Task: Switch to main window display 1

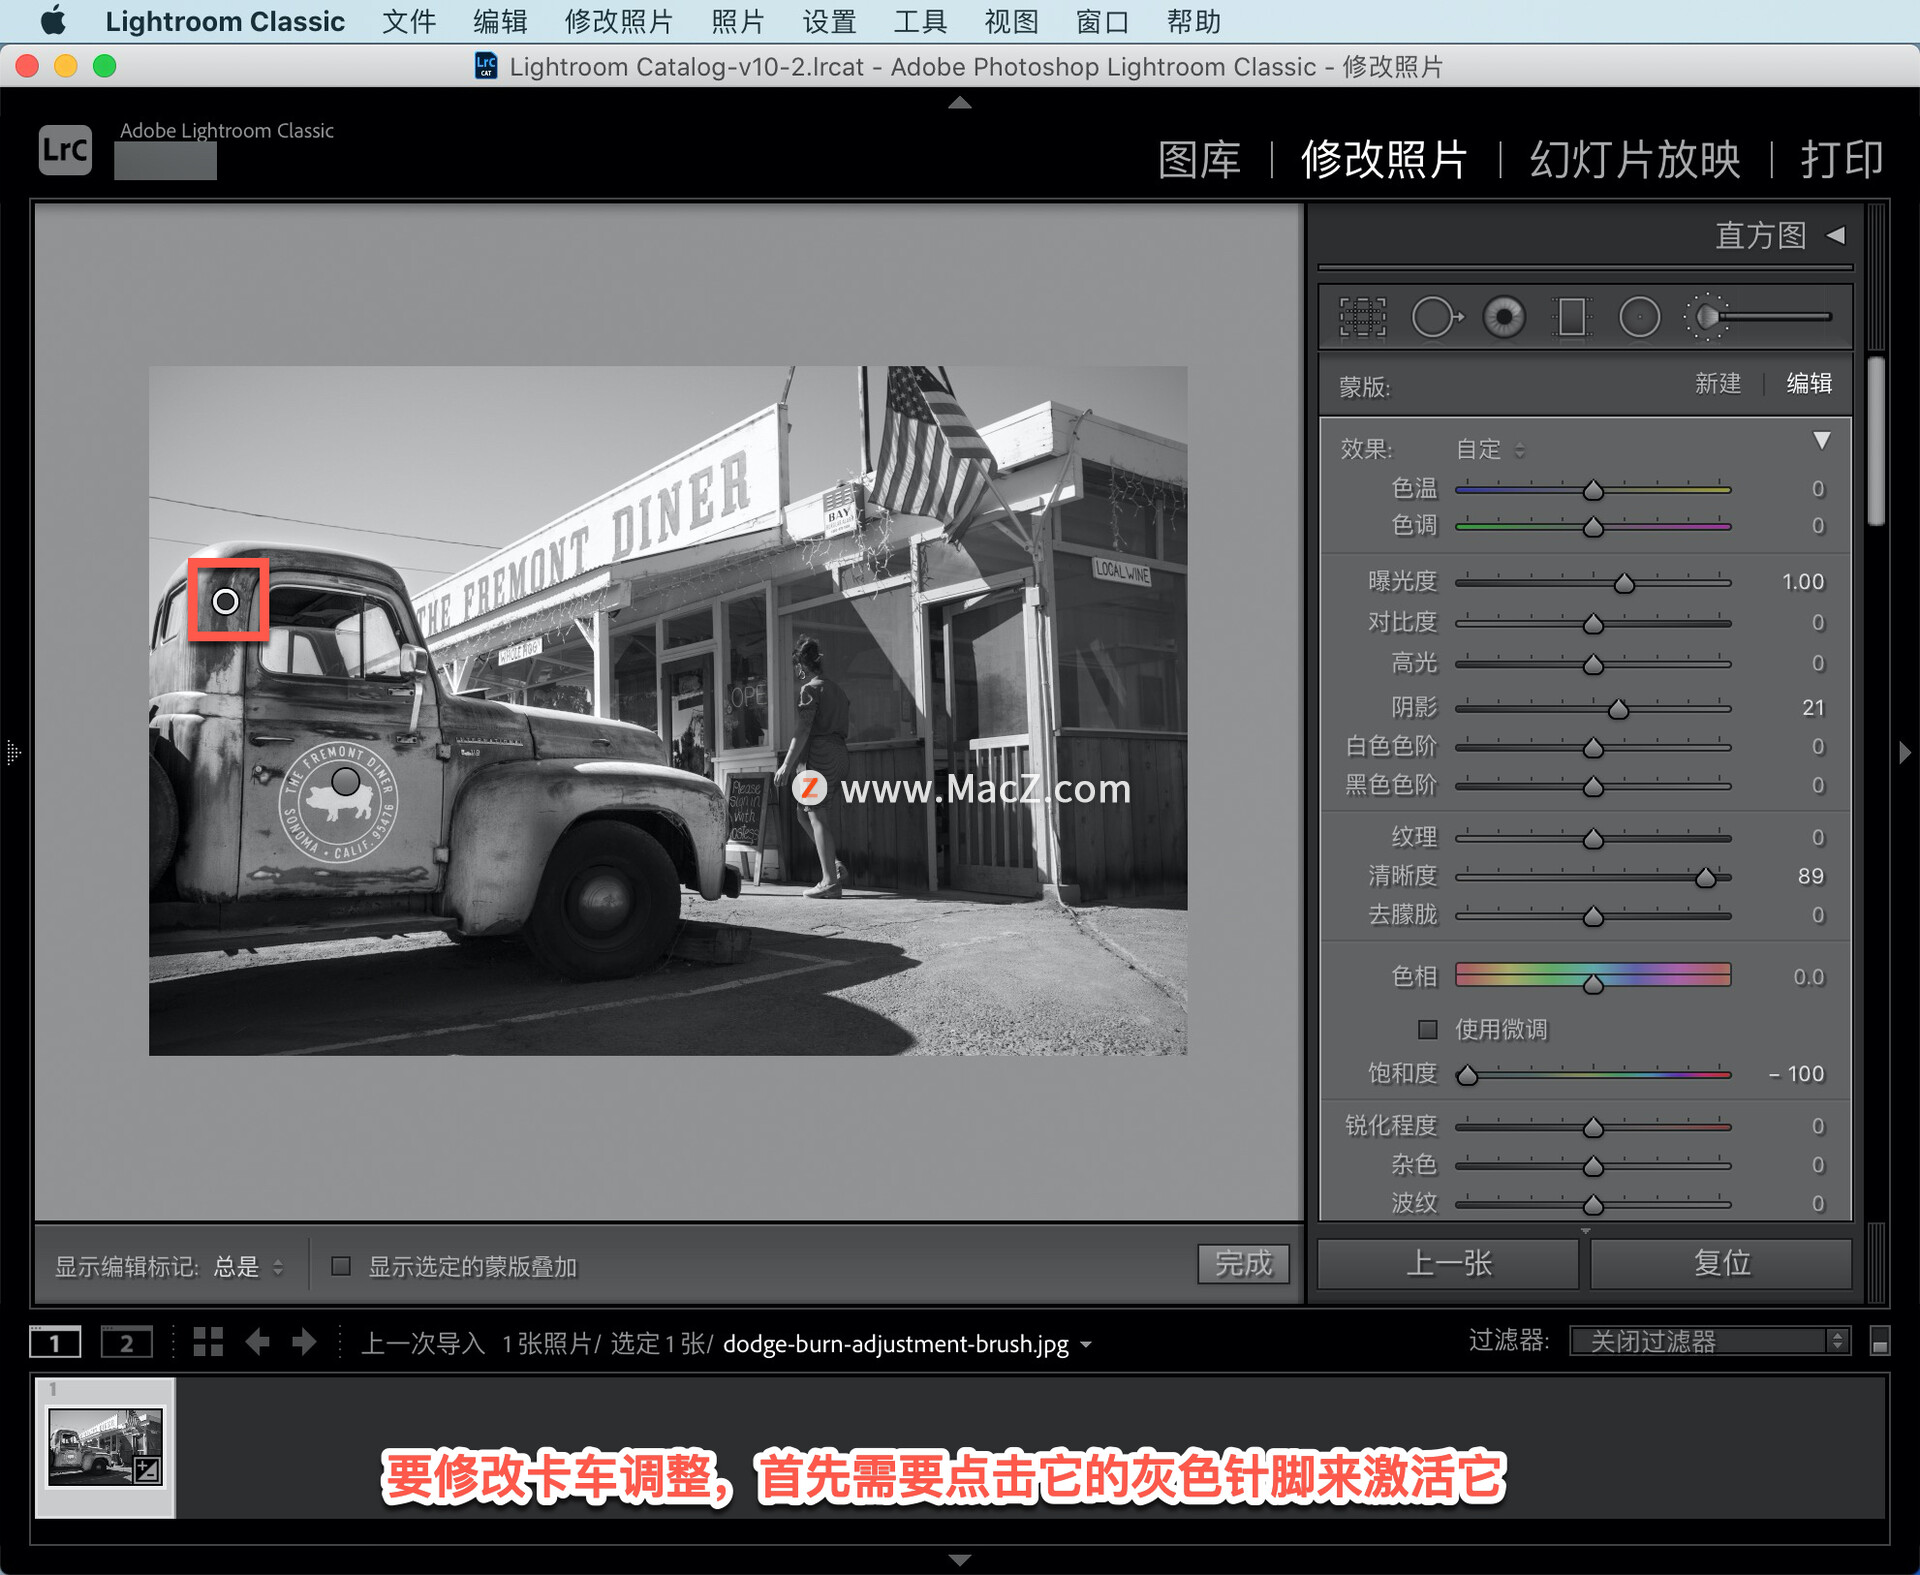Action: coord(55,1342)
